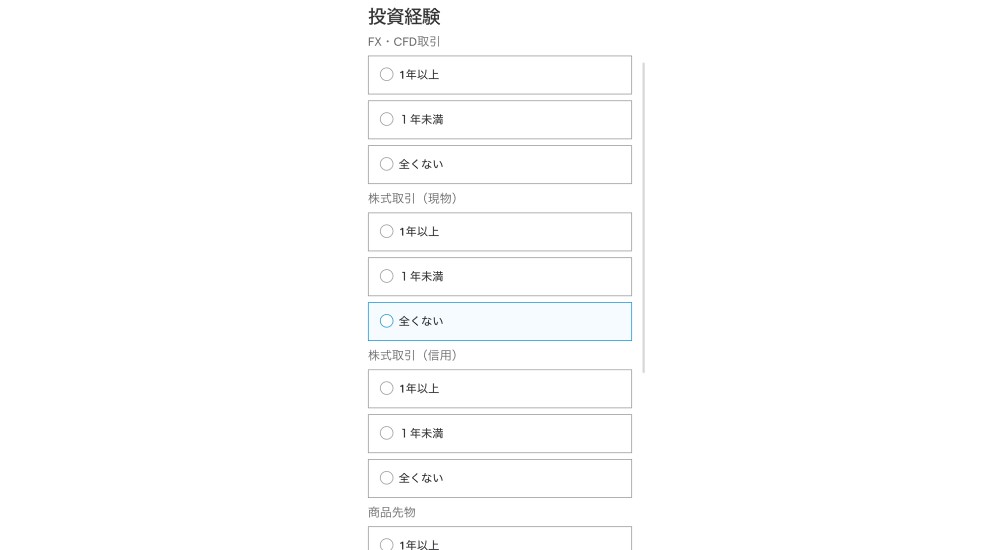Click the radio circle beside 株式取引（現物） １年未満

[x=387, y=277]
